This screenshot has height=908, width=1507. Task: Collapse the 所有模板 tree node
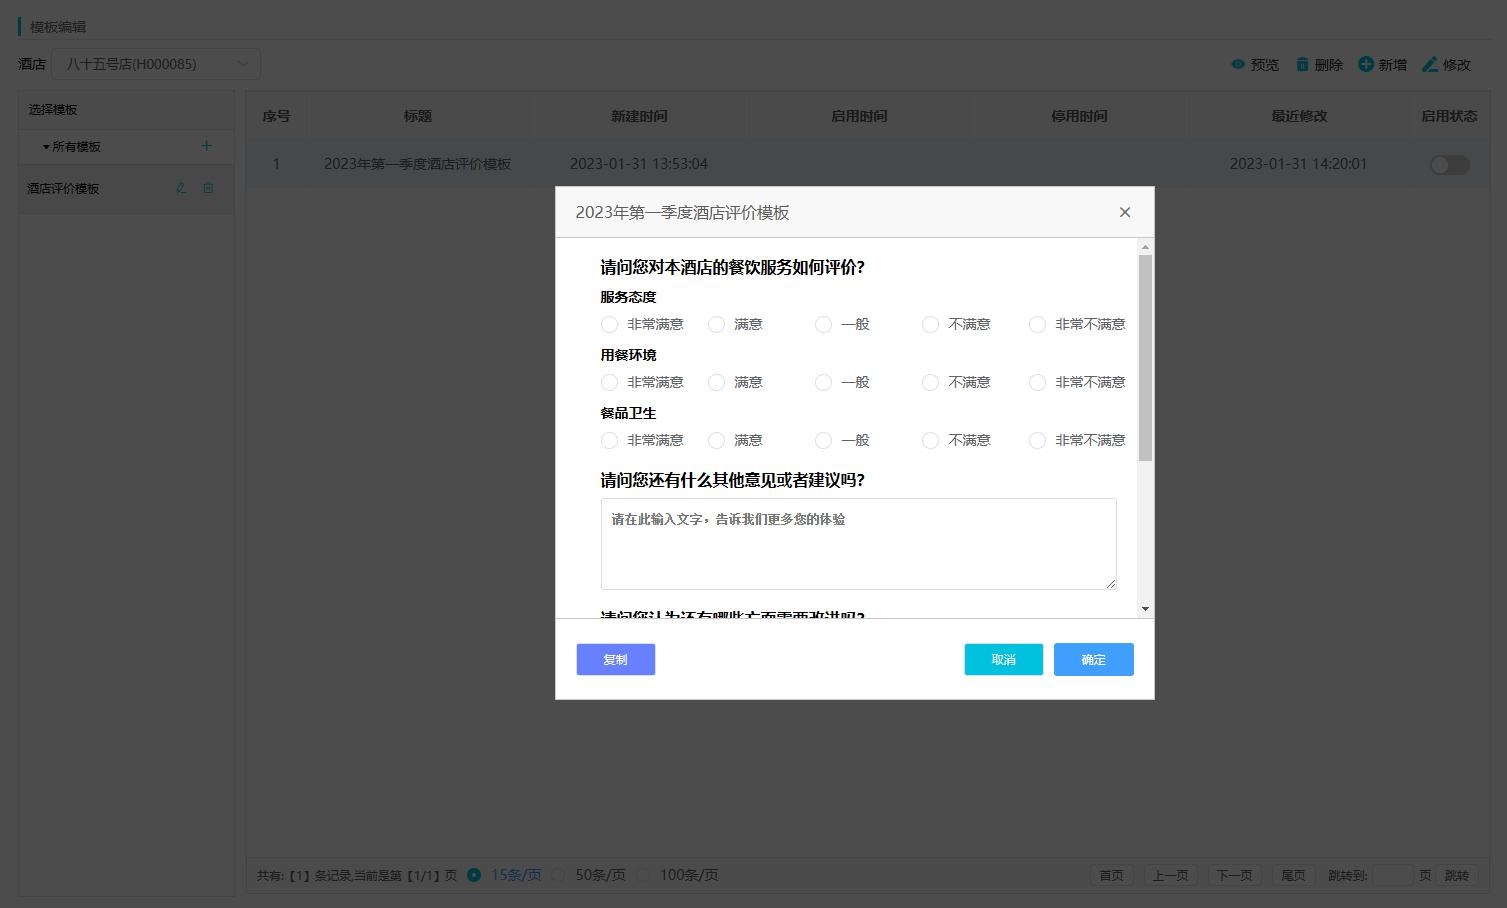pos(46,147)
